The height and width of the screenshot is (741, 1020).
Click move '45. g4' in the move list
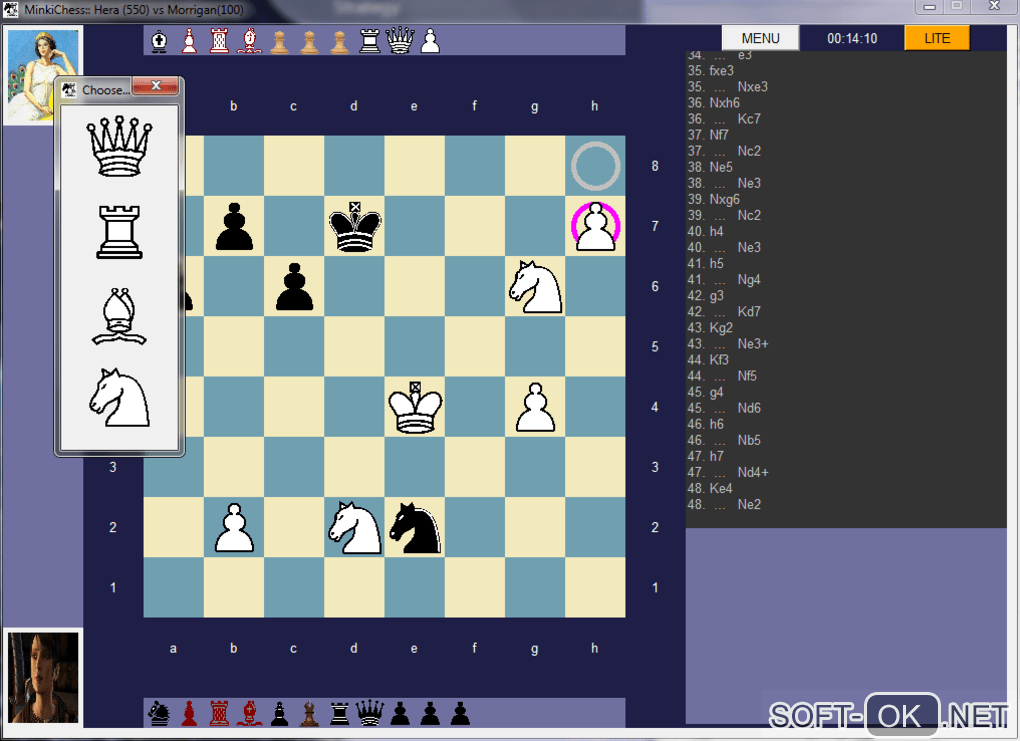(705, 392)
